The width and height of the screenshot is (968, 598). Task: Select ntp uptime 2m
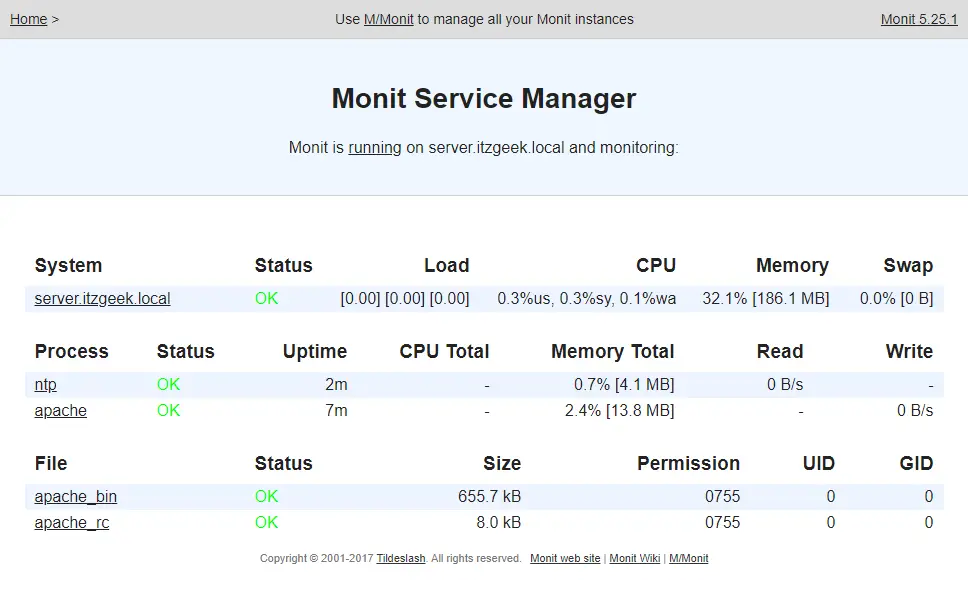(x=336, y=384)
